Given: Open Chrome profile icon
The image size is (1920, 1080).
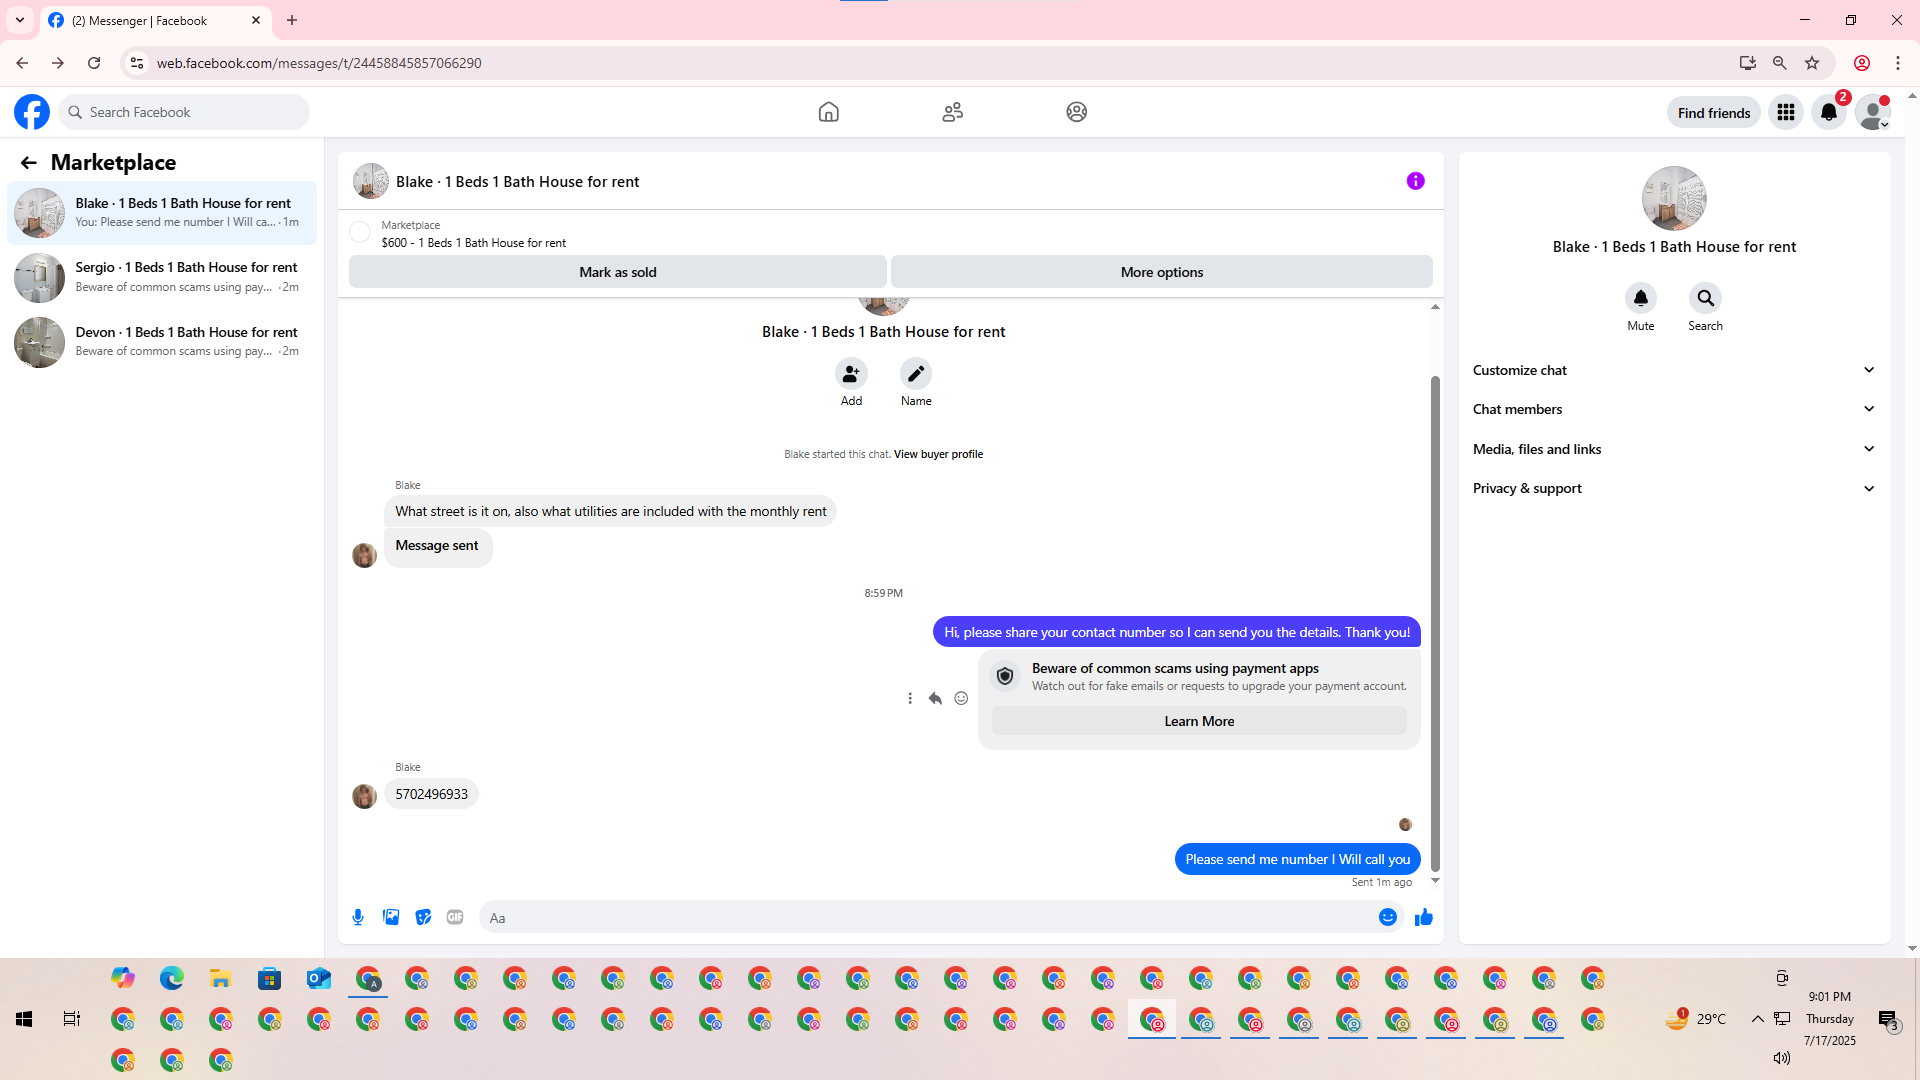Looking at the screenshot, I should [x=1862, y=63].
